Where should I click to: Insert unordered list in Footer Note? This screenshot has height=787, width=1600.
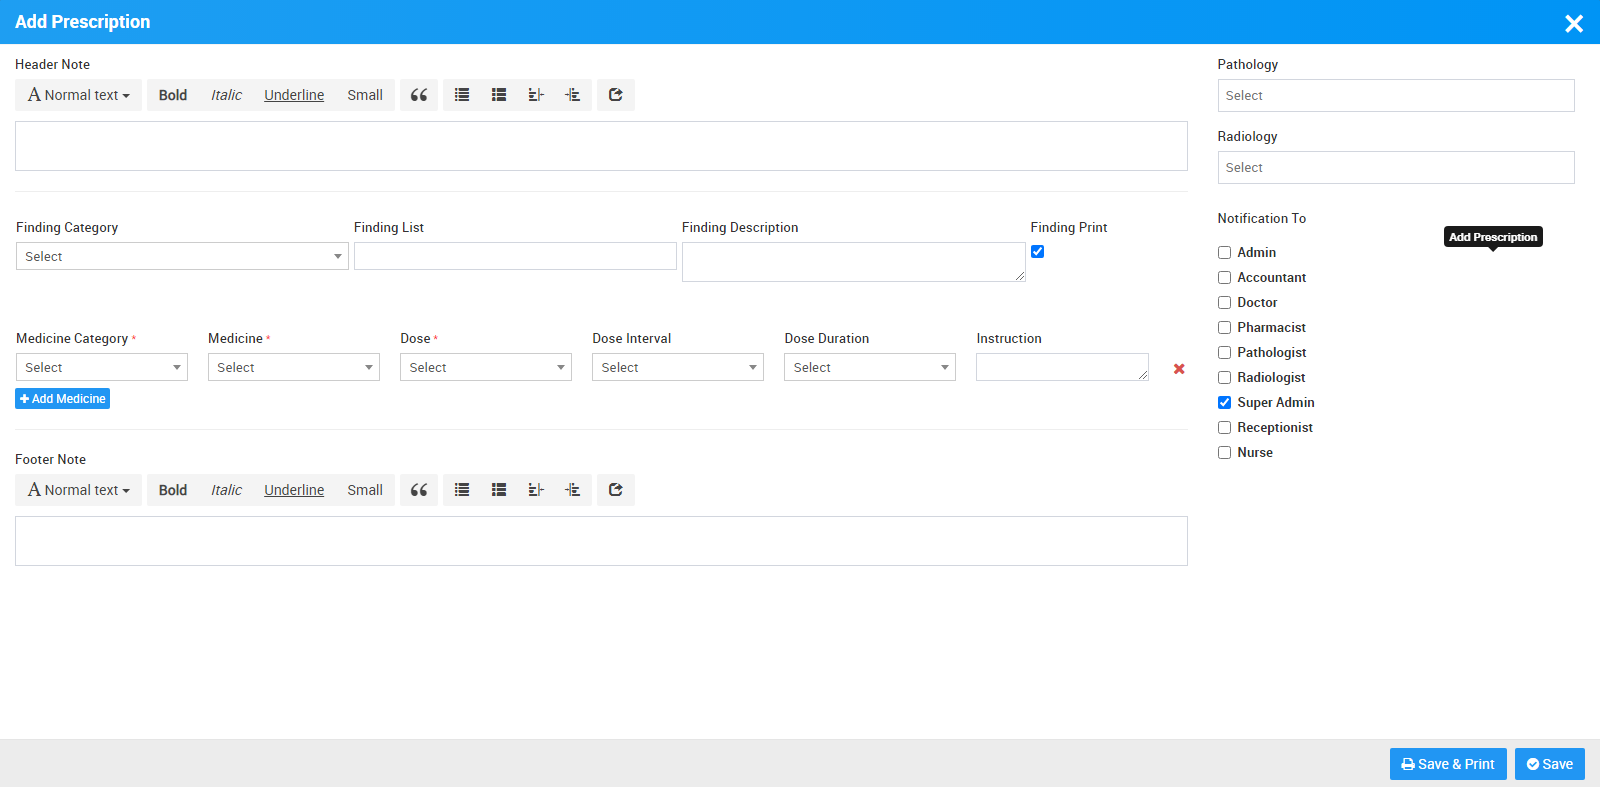click(462, 490)
